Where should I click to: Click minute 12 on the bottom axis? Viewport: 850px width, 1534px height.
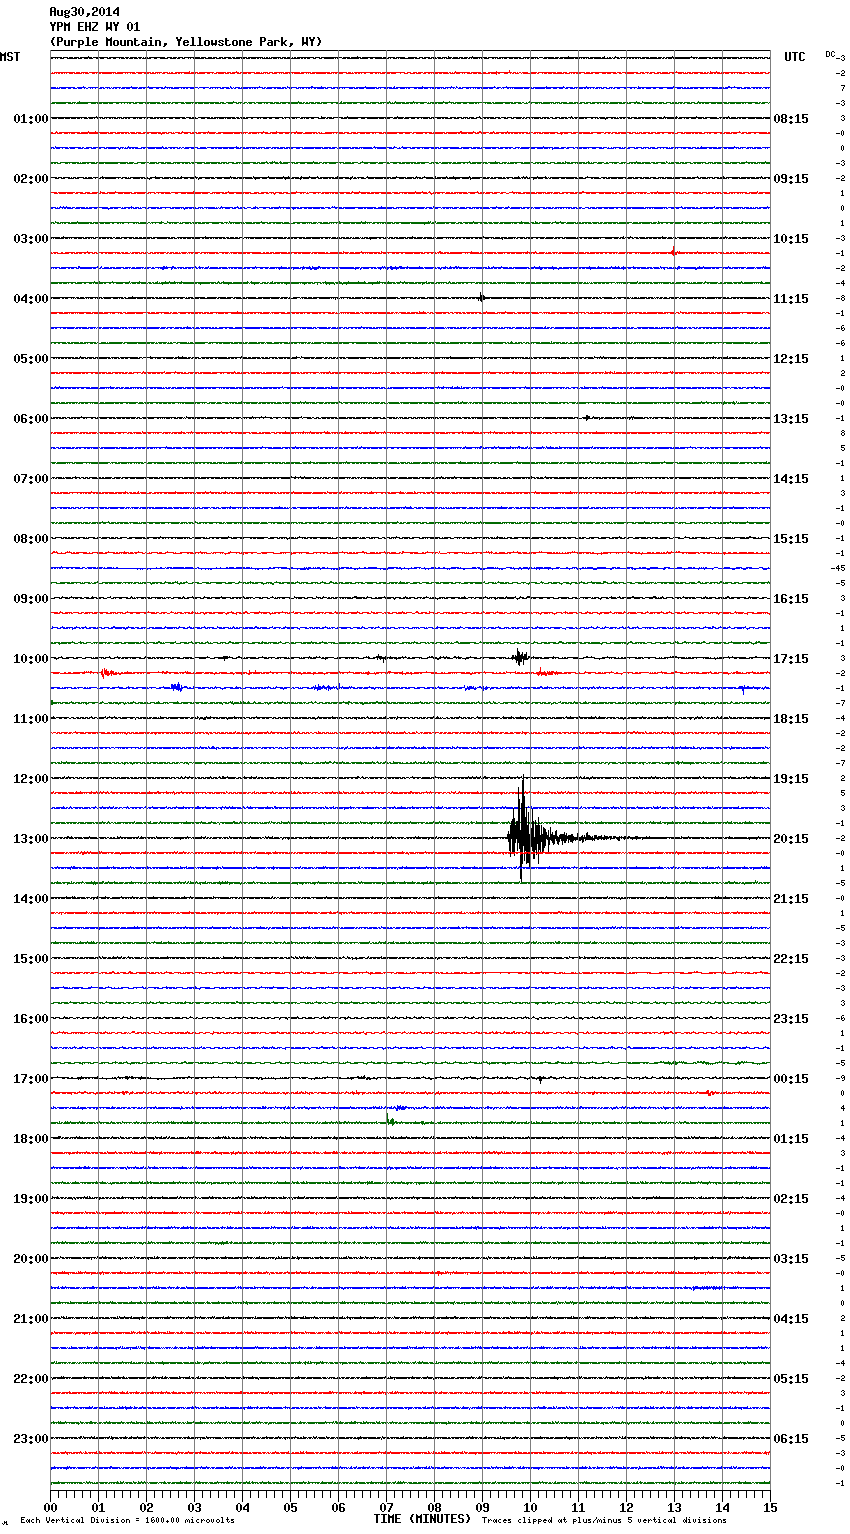[626, 1506]
